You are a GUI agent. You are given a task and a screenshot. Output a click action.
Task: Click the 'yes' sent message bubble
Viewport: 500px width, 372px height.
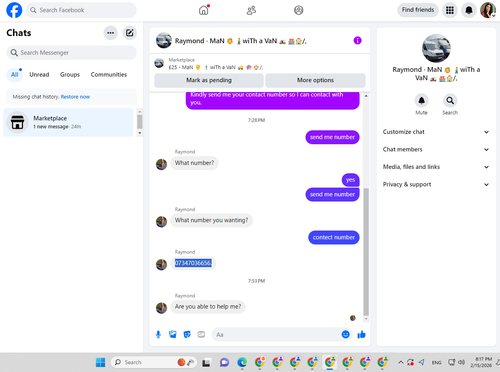350,180
